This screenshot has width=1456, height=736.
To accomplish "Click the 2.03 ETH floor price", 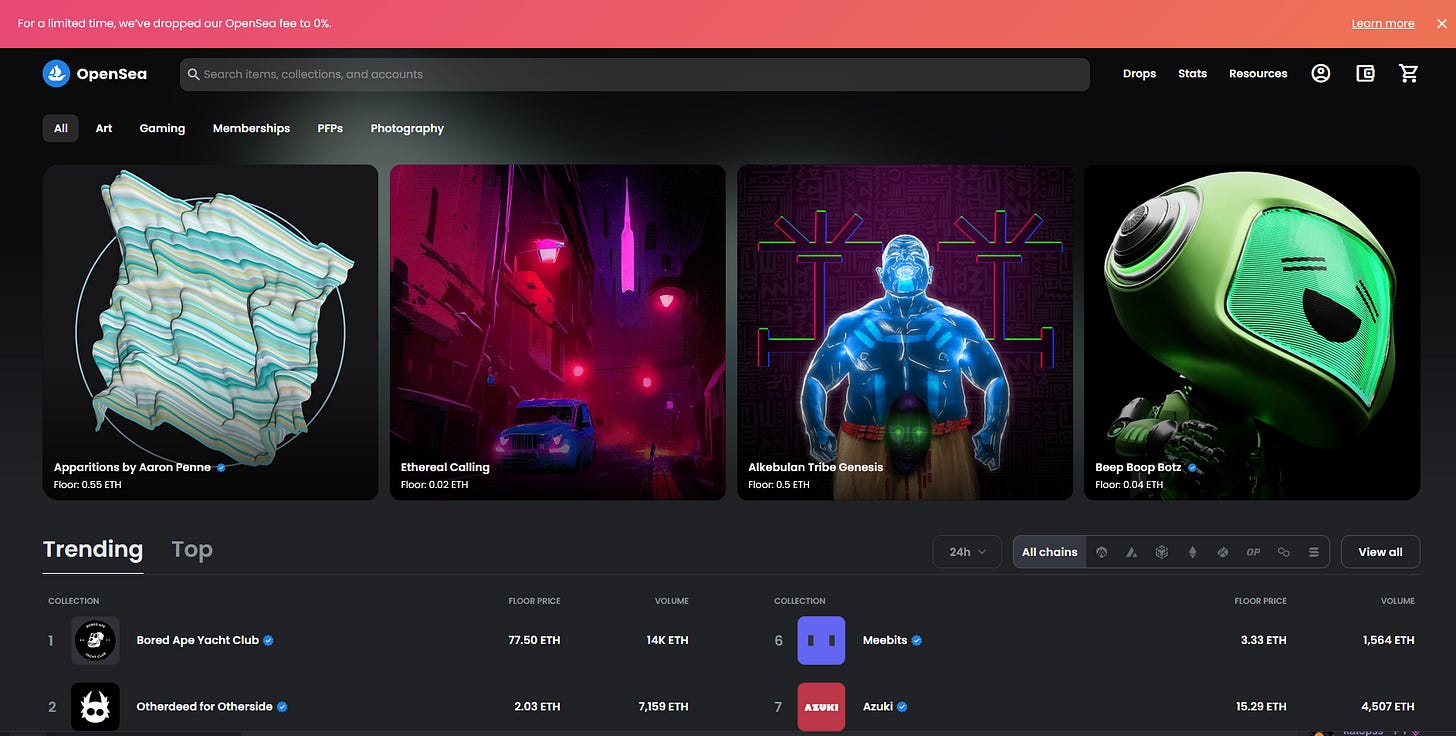I will (537, 706).
